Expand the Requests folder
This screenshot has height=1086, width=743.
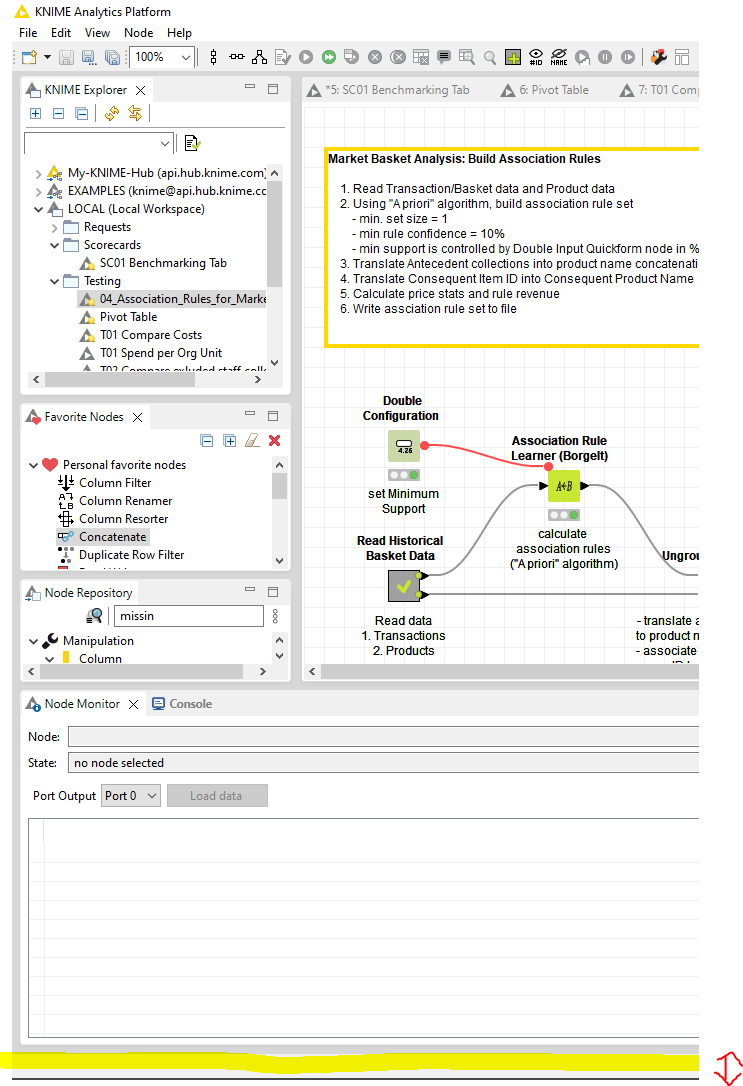55,227
